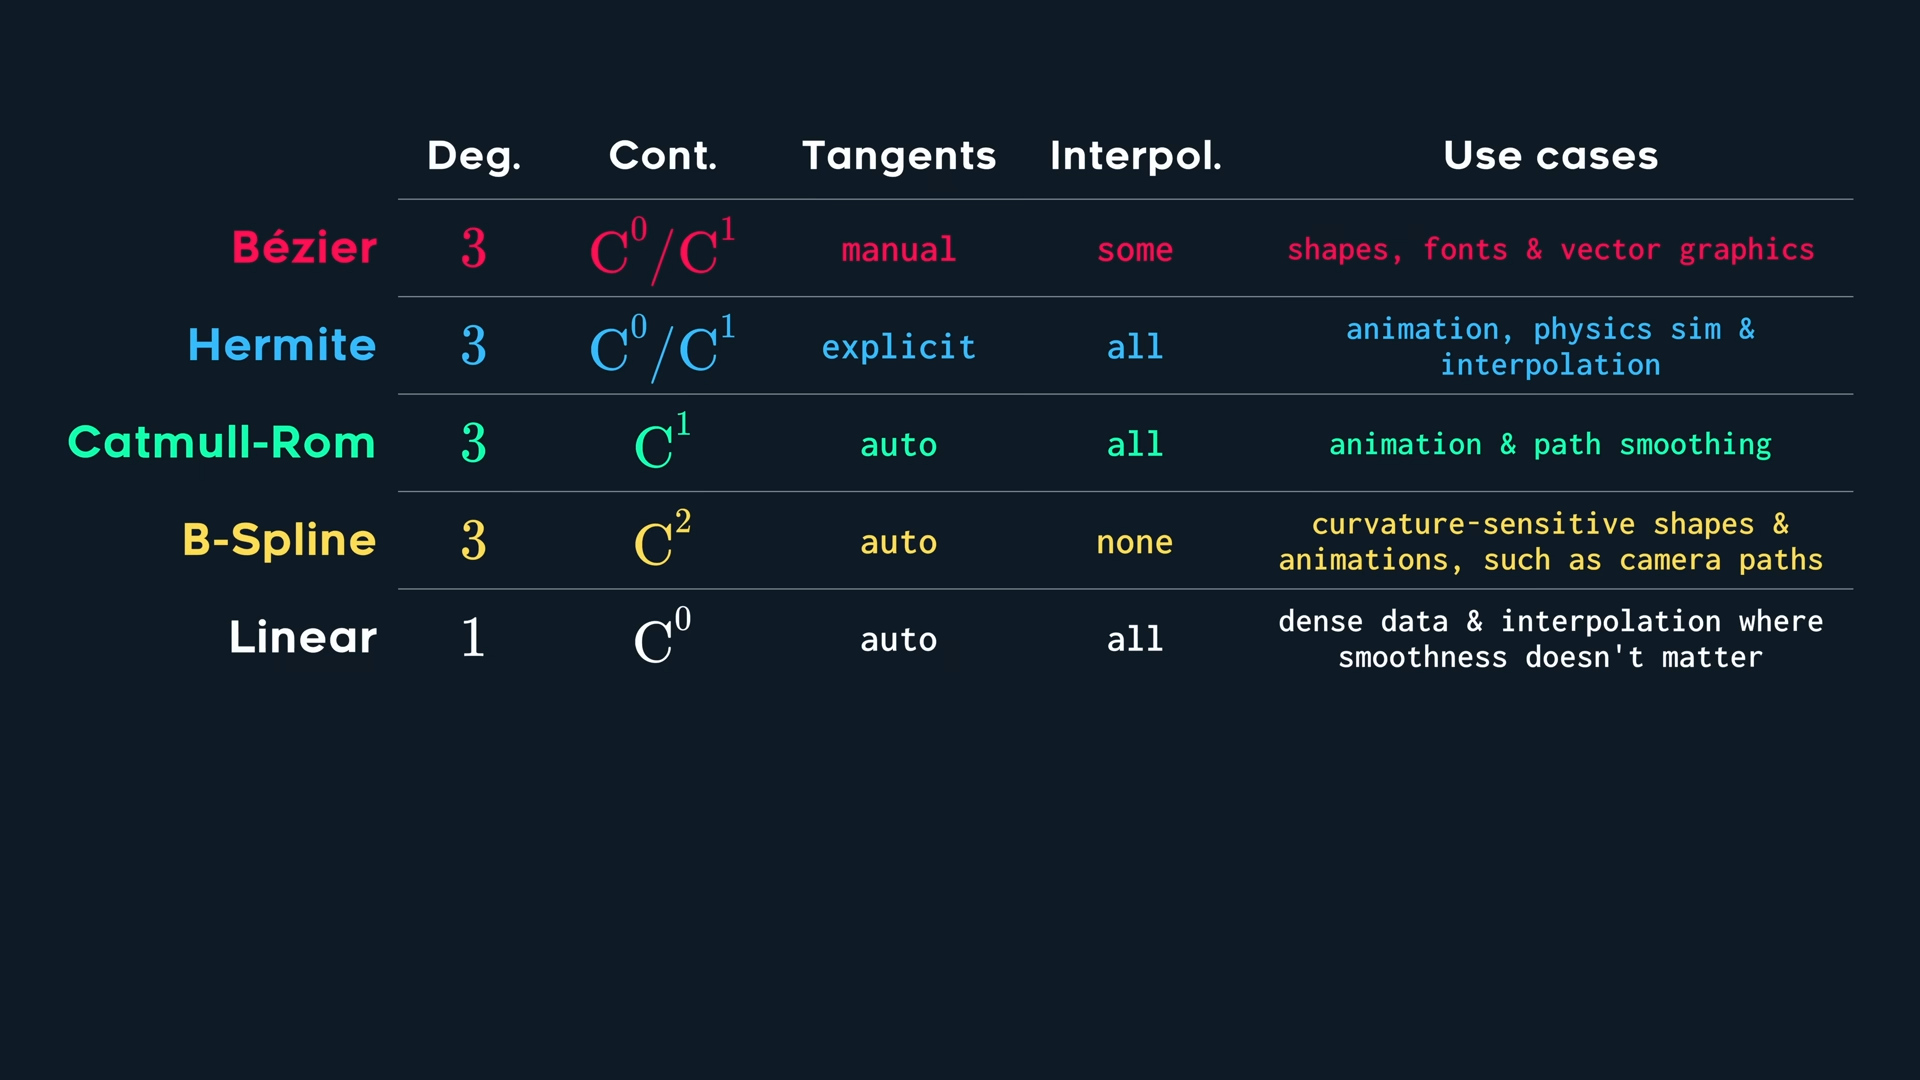This screenshot has height=1080, width=1920.
Task: Click 'none' in the B-Spline row
Action: coord(1134,542)
